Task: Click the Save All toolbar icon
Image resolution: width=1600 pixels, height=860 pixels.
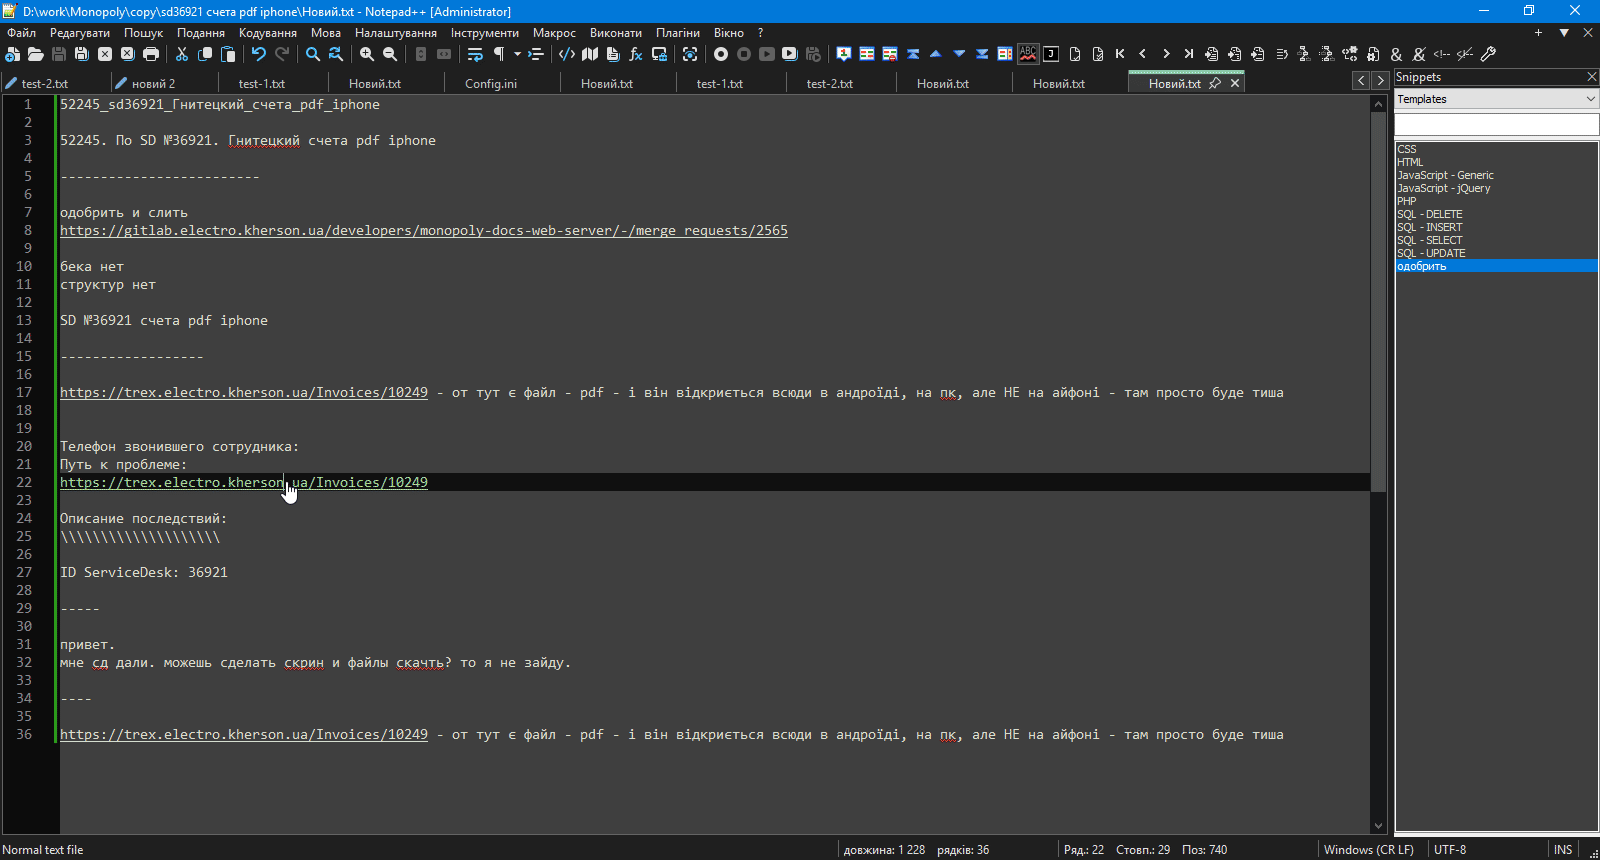Action: click(x=82, y=54)
